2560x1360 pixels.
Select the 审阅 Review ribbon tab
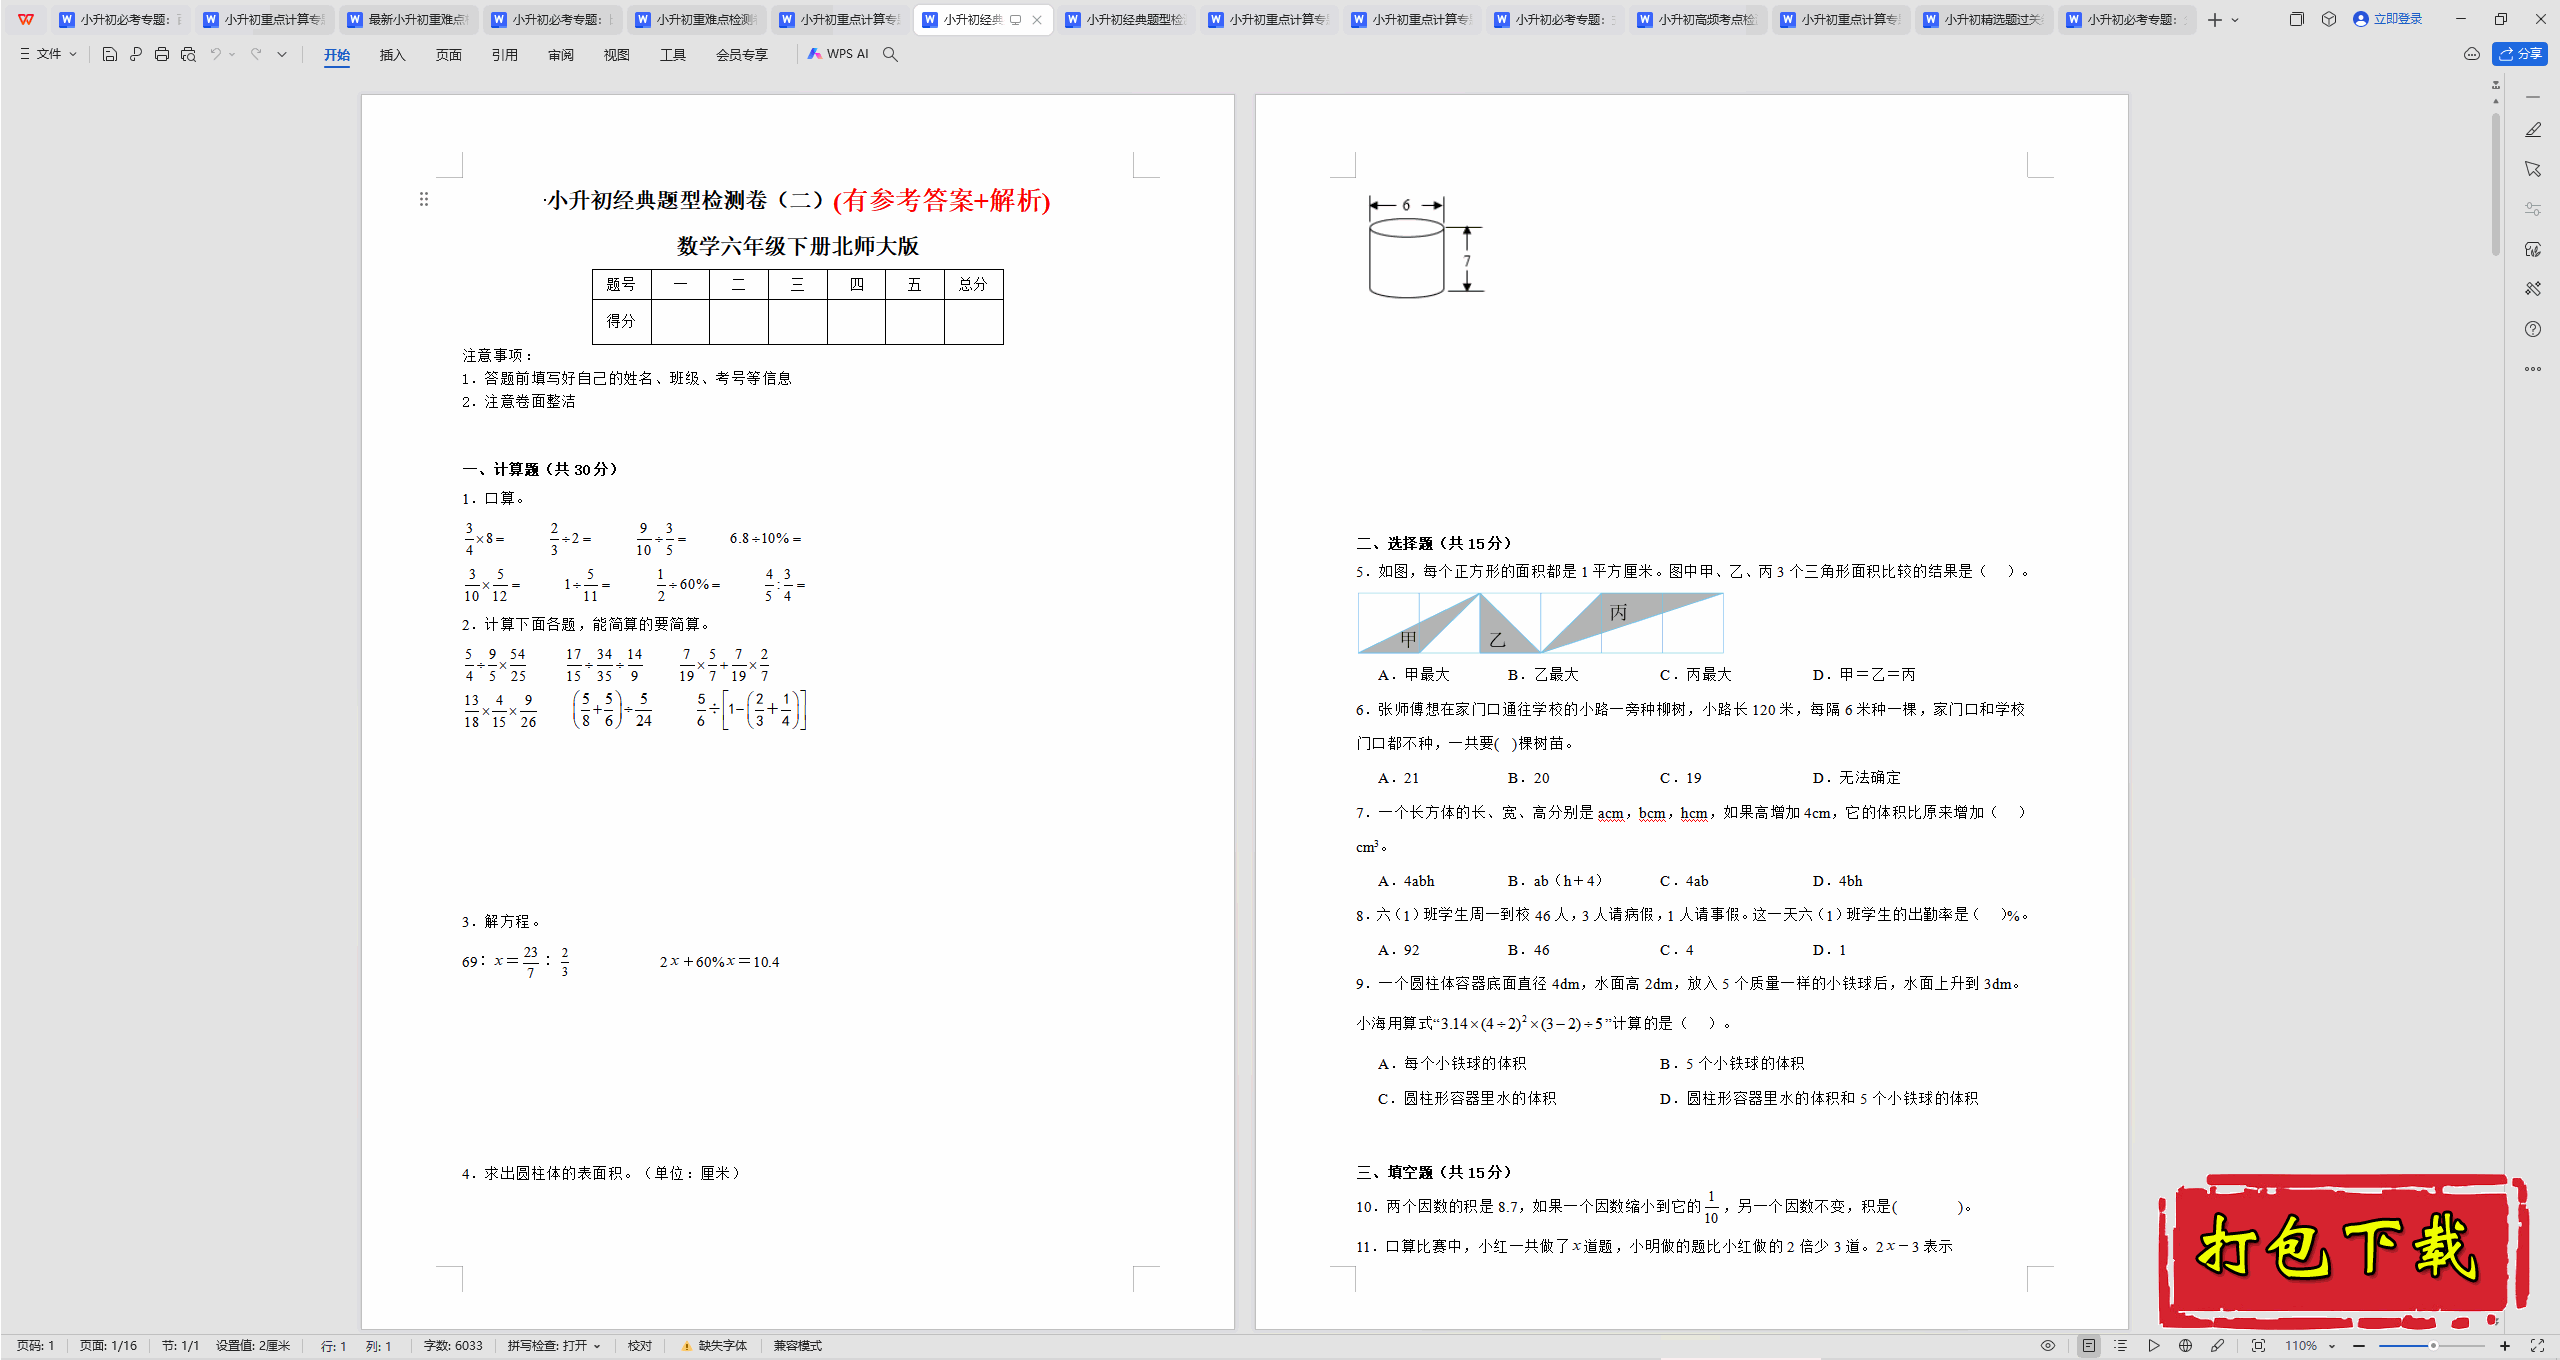pos(561,54)
